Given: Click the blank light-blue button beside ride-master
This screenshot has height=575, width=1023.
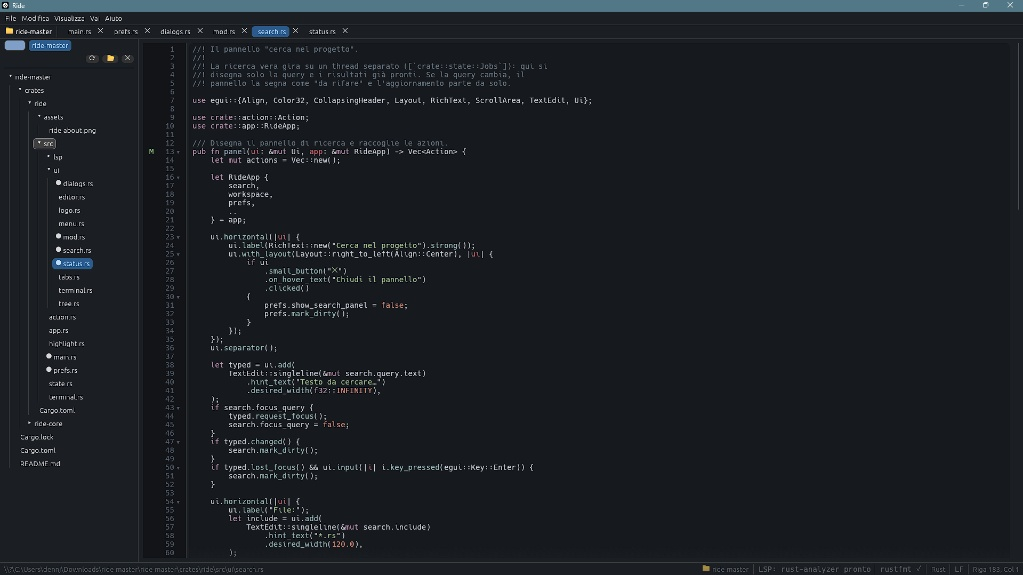Looking at the screenshot, I should click(15, 45).
